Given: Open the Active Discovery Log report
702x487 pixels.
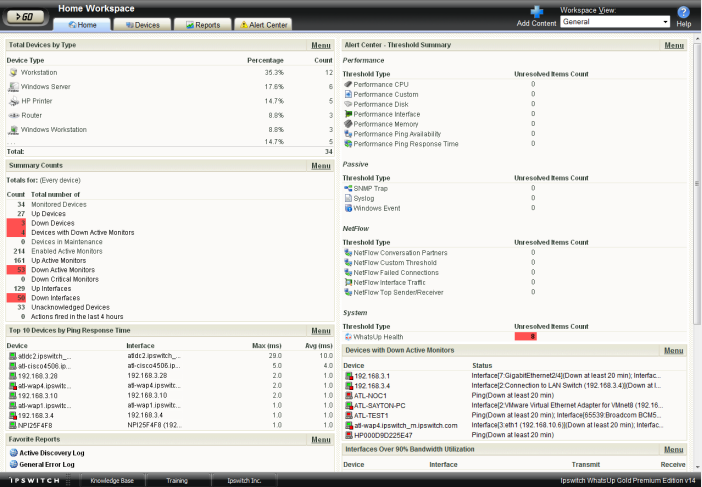Looking at the screenshot, I should click(x=51, y=453).
